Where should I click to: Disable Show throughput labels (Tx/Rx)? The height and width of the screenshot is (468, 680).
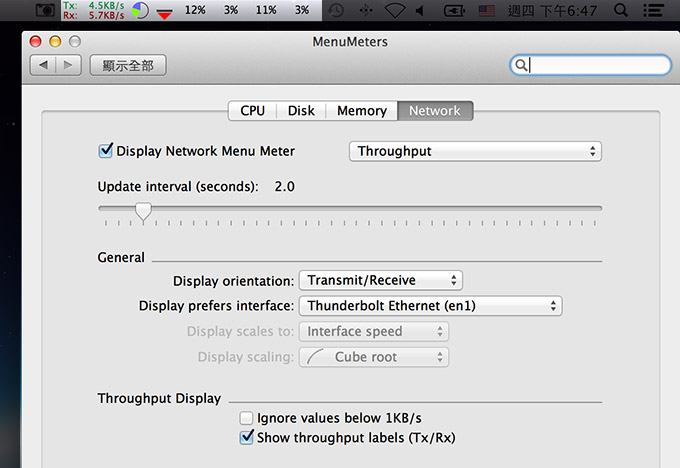click(x=246, y=437)
